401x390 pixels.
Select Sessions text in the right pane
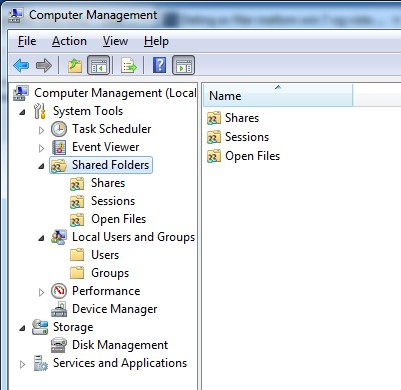pyautogui.click(x=247, y=137)
